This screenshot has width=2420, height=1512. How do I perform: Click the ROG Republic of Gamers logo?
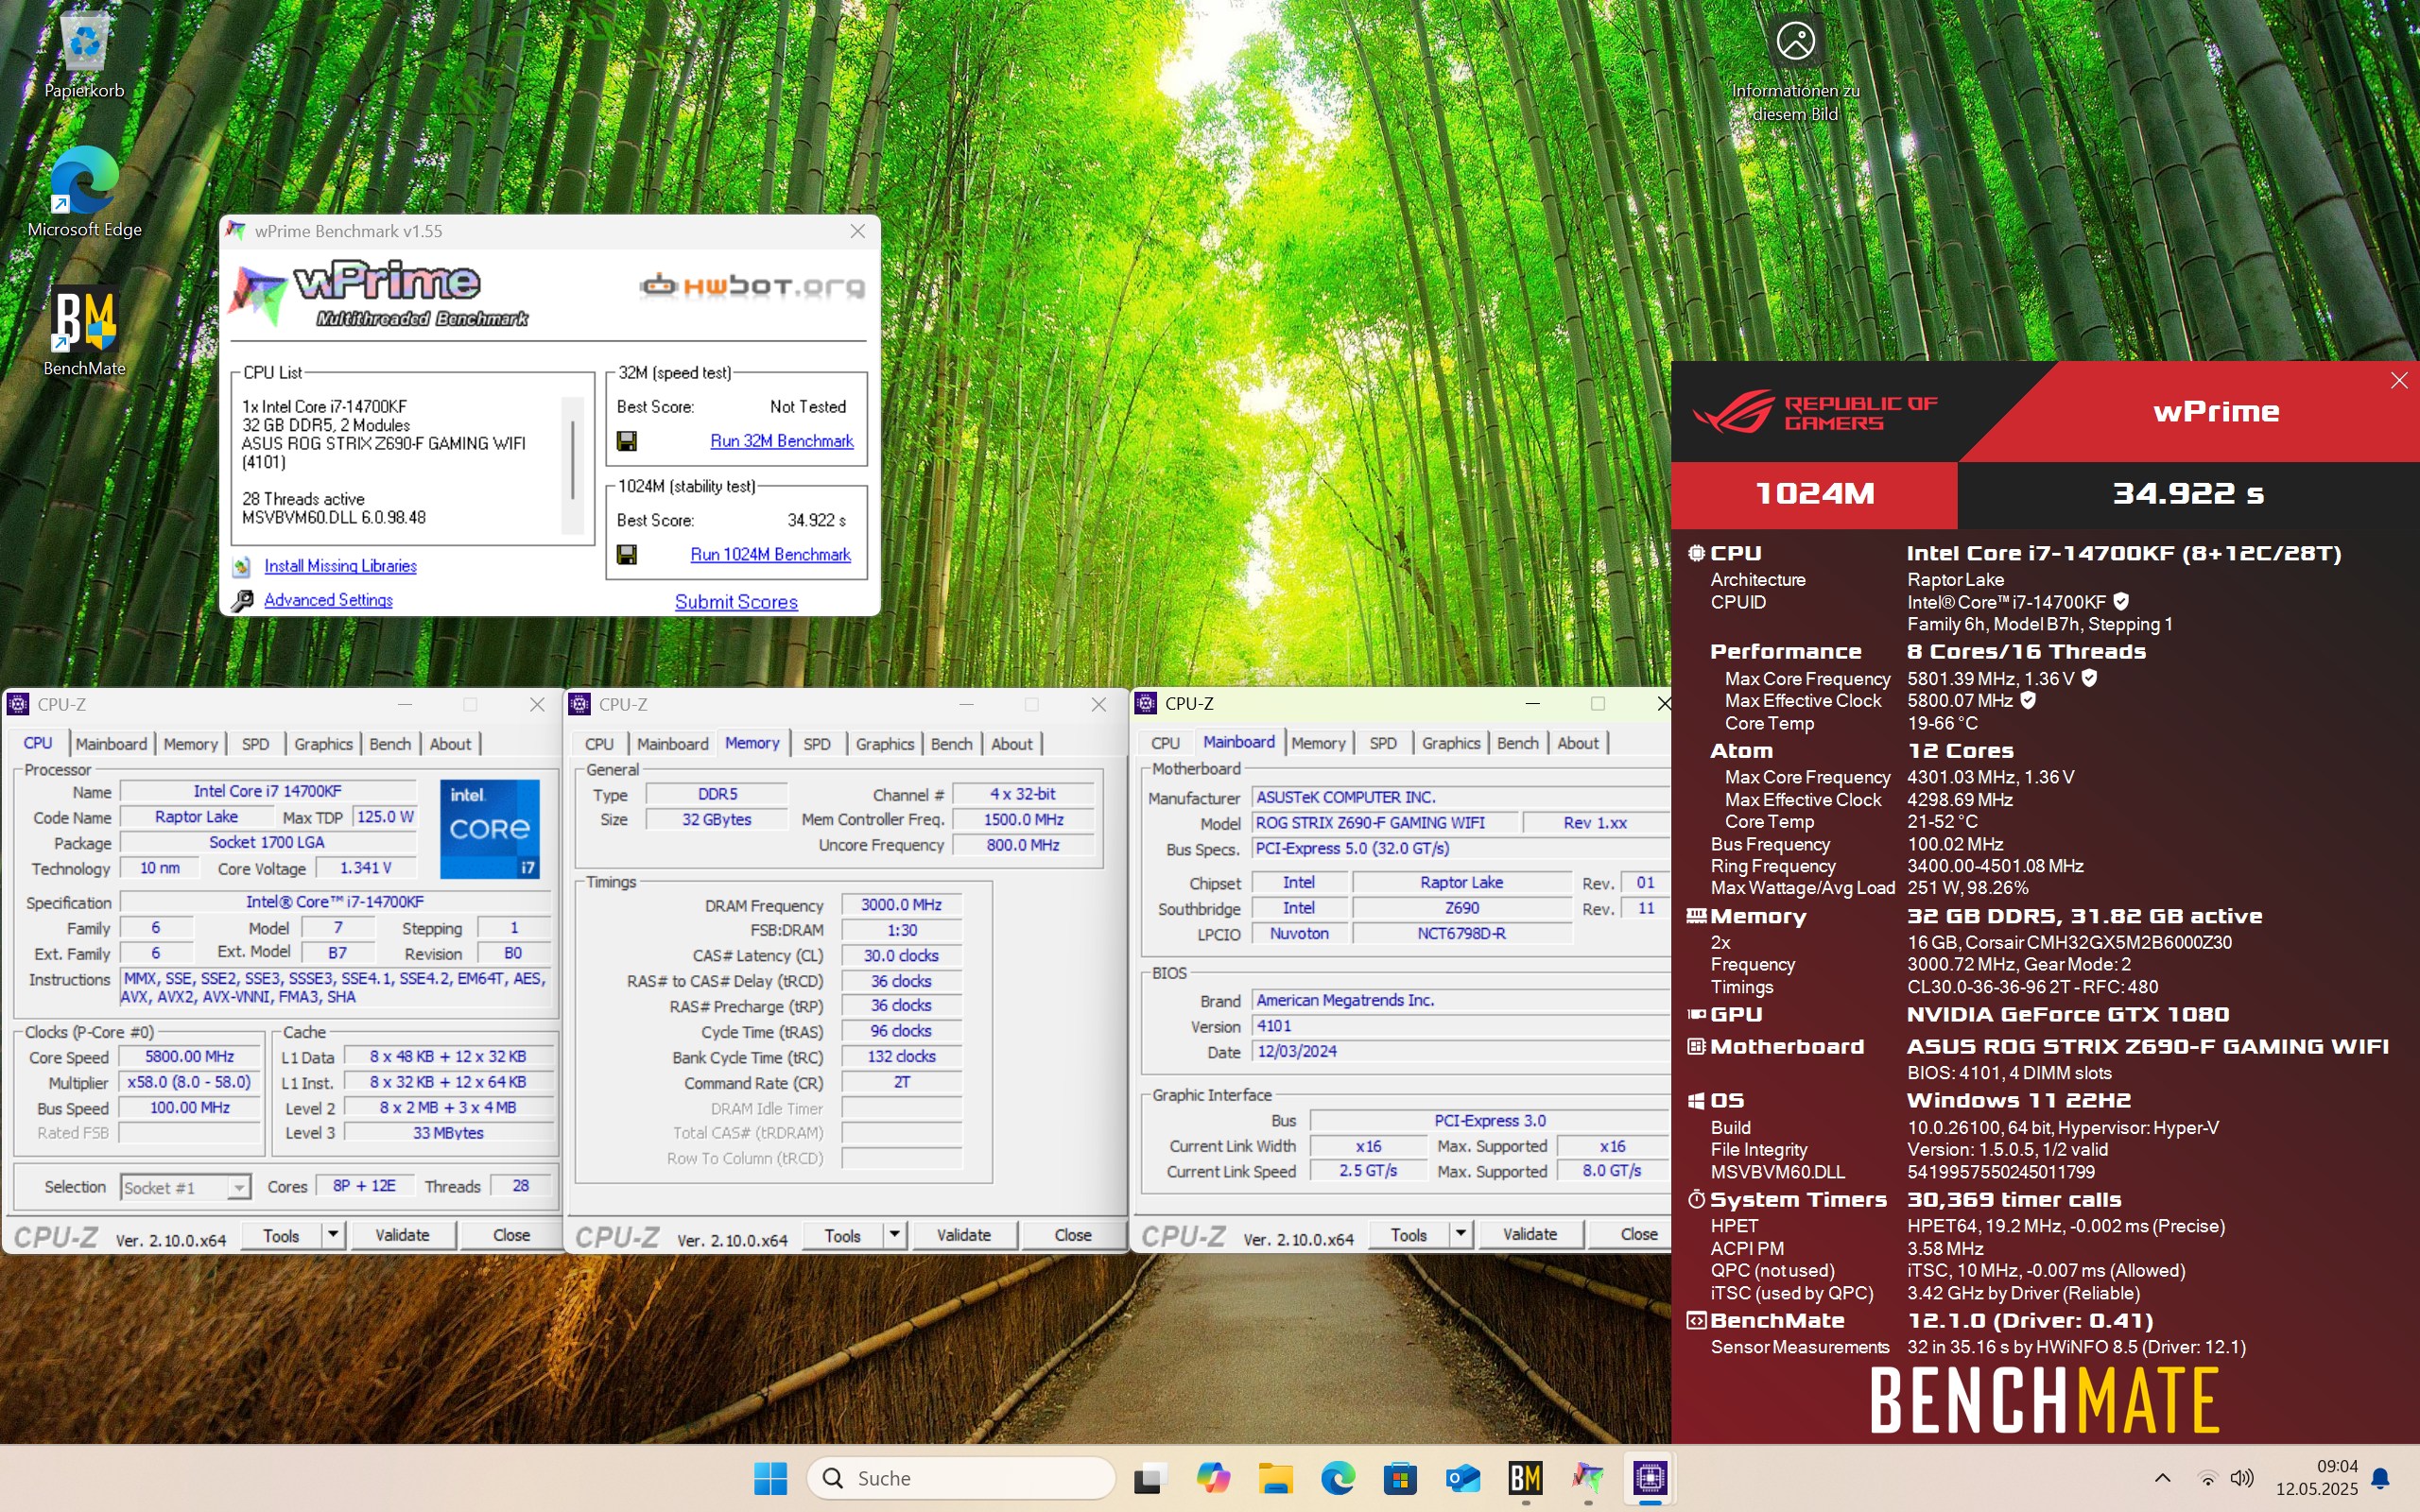pyautogui.click(x=1815, y=412)
